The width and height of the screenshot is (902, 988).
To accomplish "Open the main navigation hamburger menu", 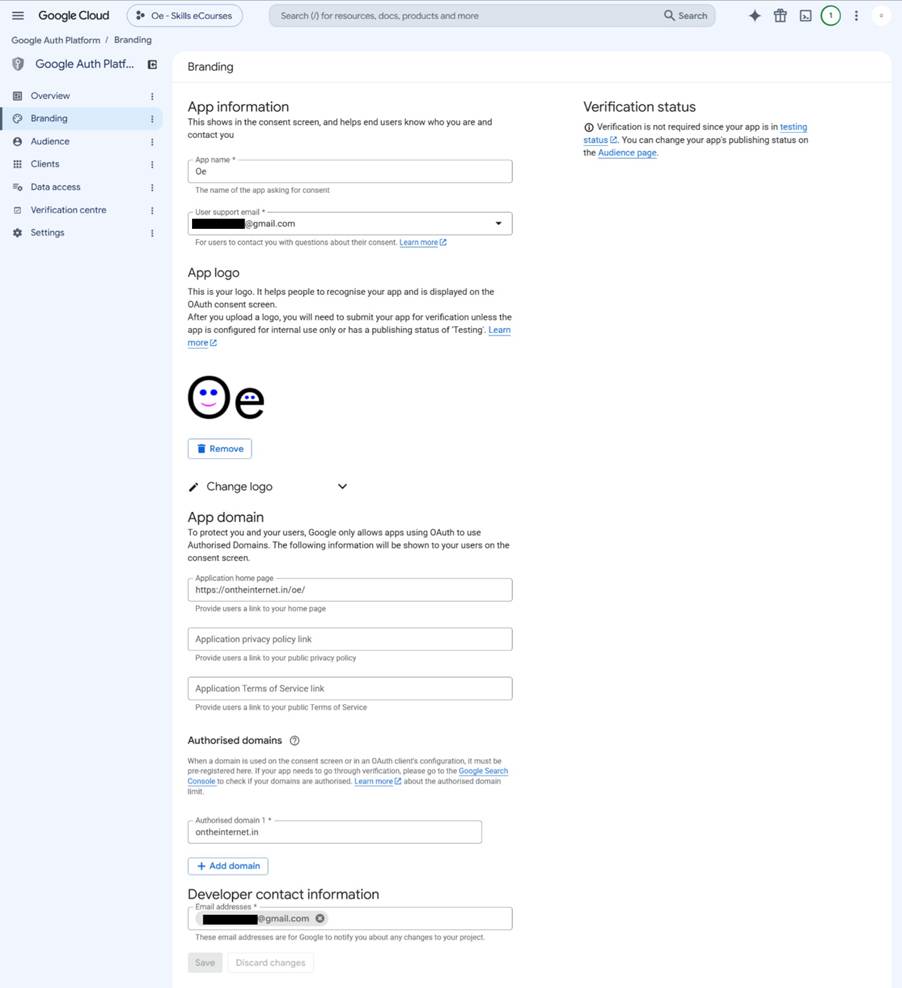I will click(18, 16).
